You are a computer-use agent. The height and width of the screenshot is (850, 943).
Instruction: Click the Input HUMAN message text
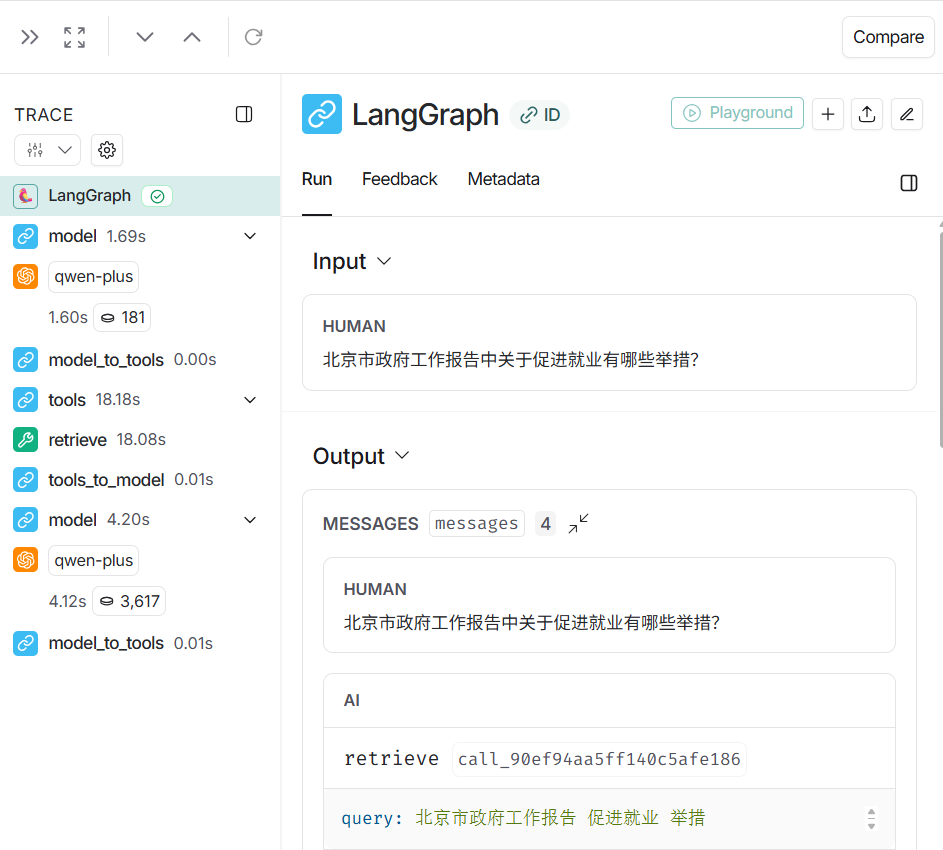coord(511,360)
